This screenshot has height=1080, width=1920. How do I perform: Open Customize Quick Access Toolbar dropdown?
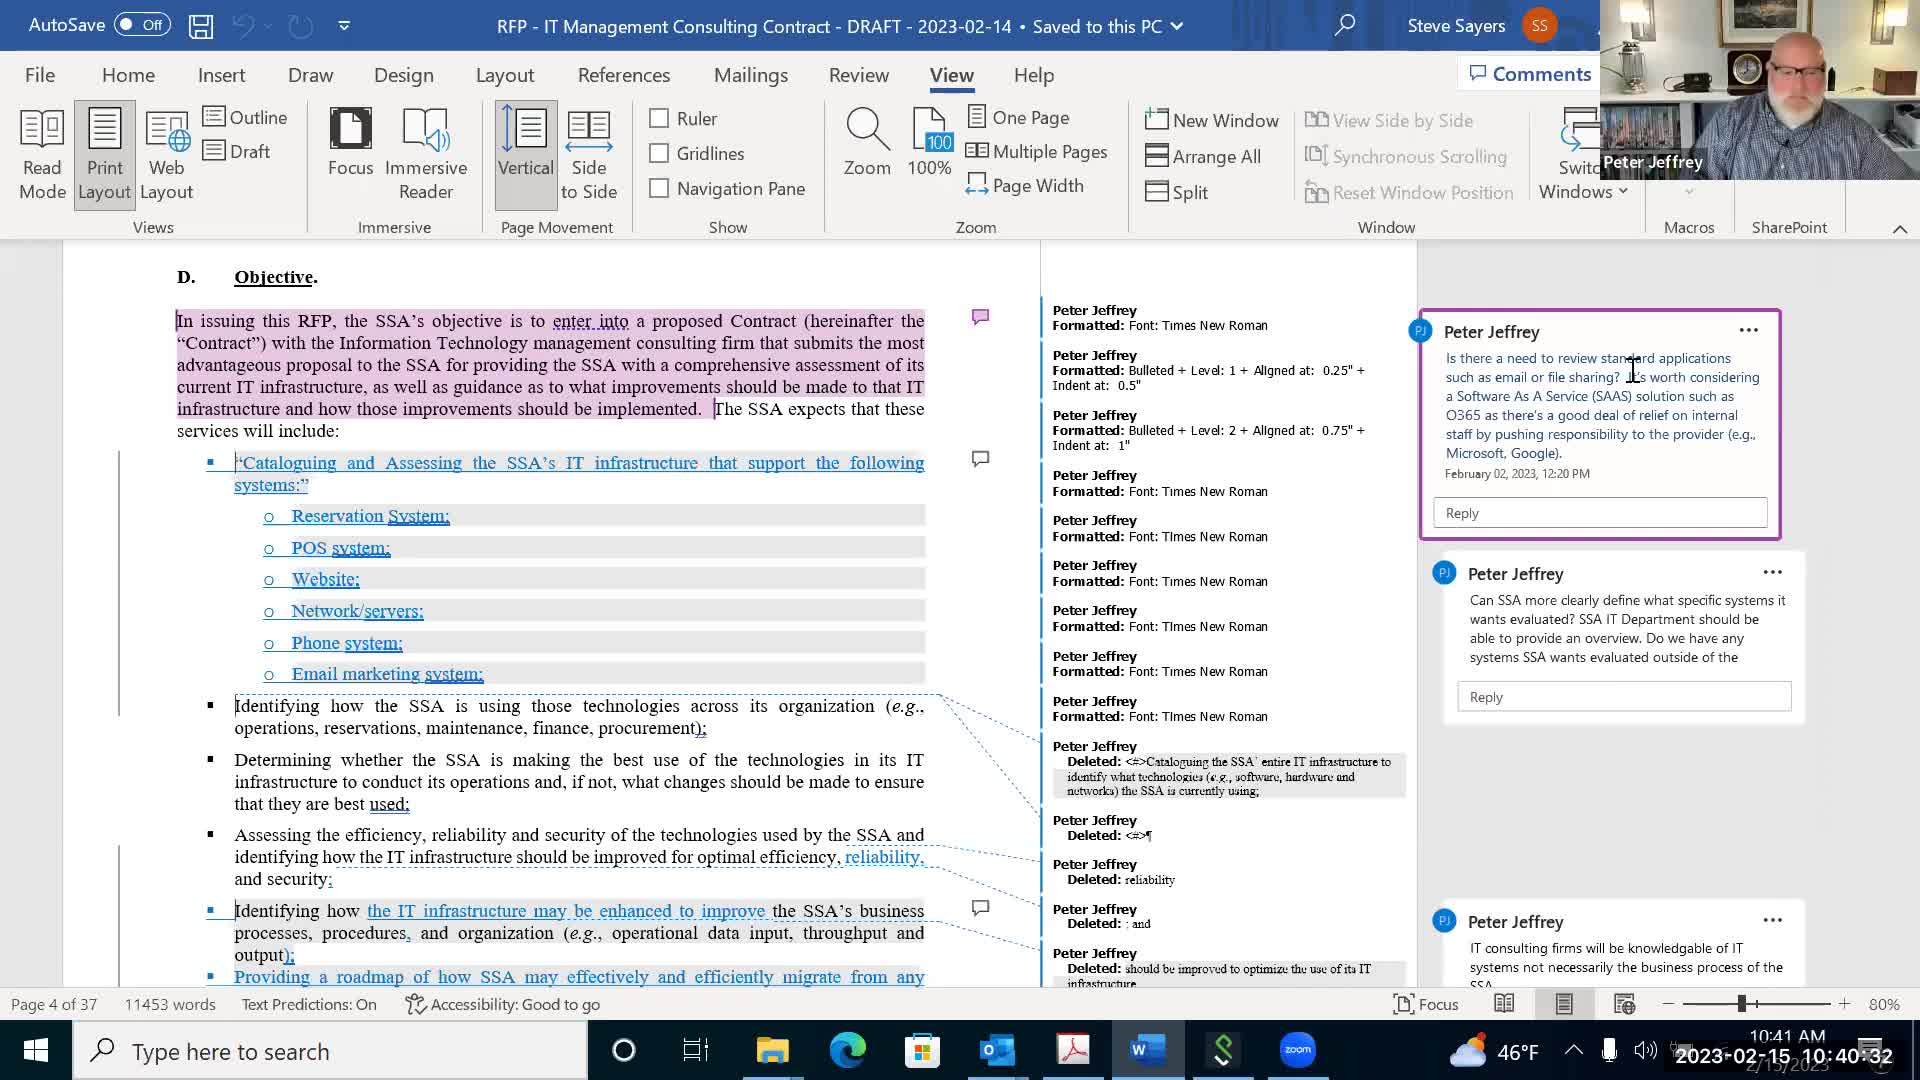344,26
